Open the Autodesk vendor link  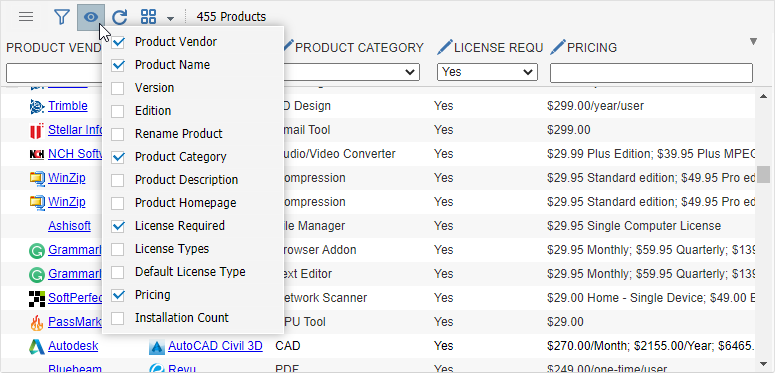[73, 346]
